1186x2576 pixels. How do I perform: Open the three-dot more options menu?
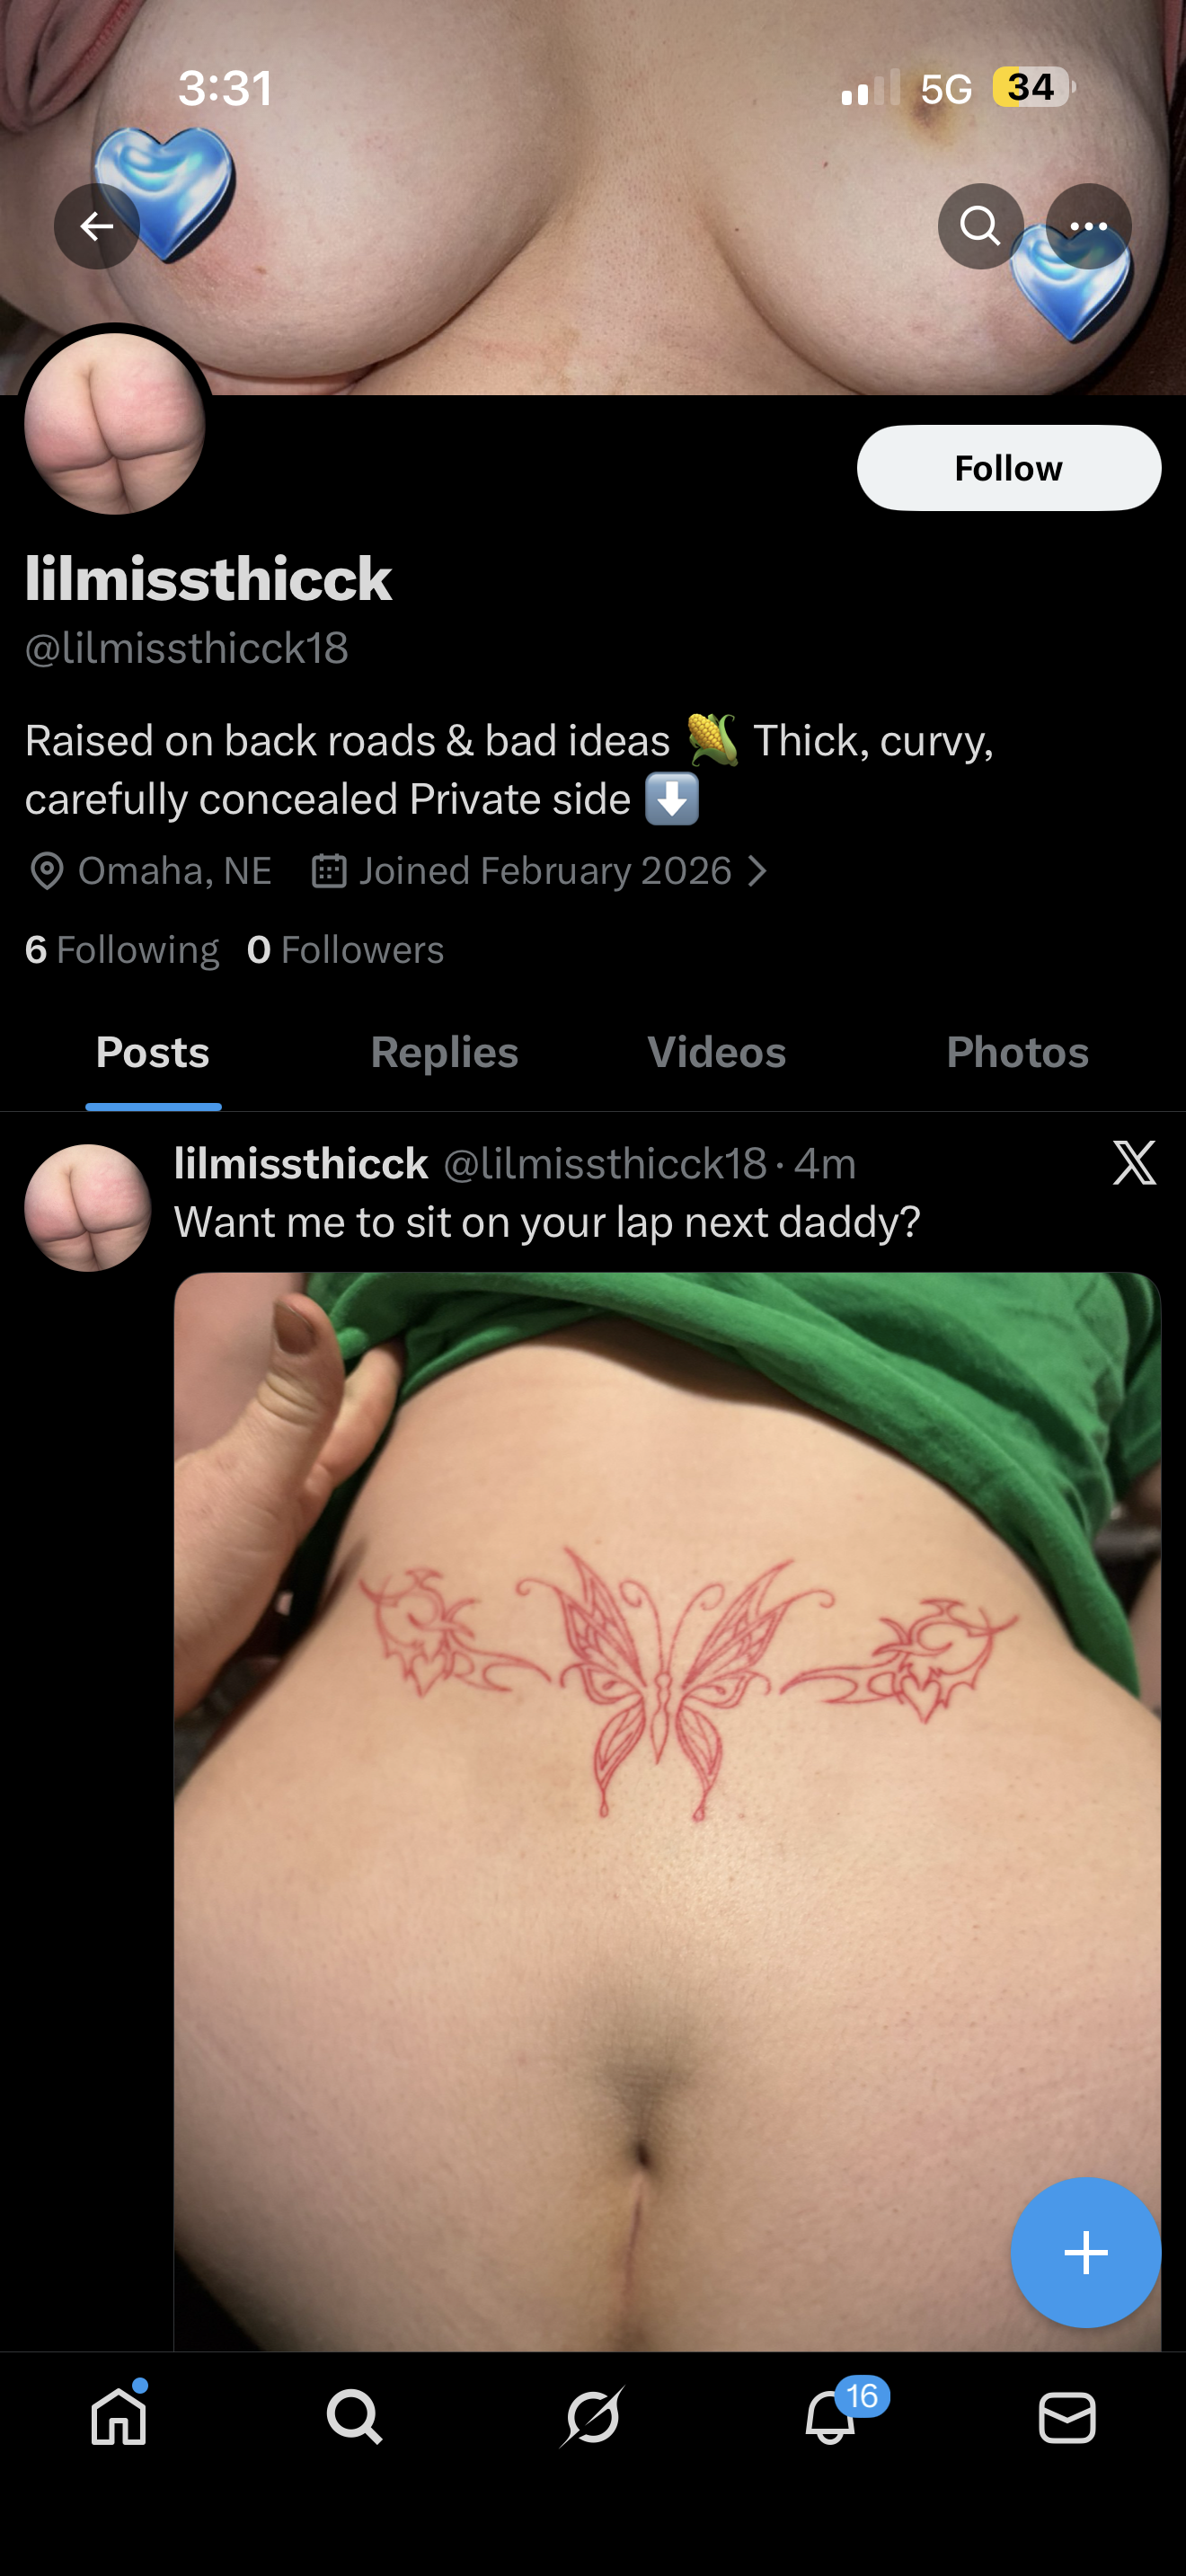[1088, 226]
